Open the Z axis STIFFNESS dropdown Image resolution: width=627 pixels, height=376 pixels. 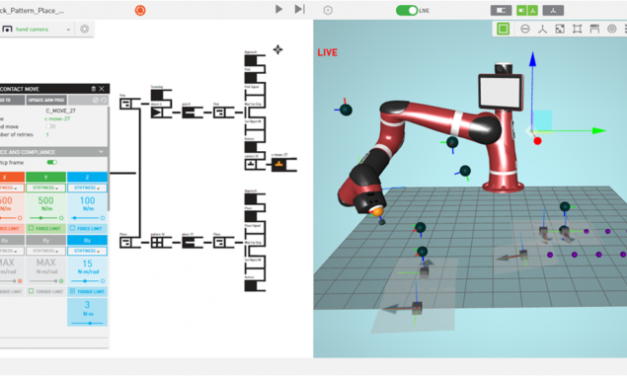pos(87,188)
